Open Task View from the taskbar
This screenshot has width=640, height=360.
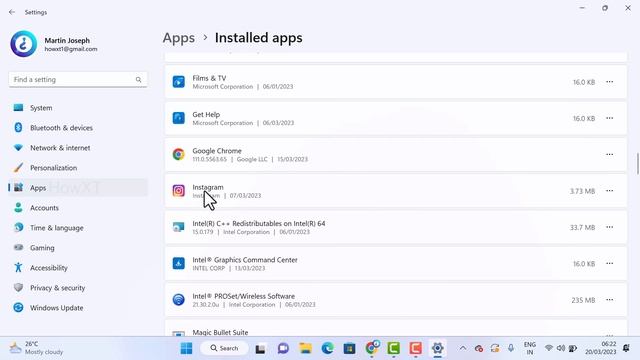tap(260, 349)
